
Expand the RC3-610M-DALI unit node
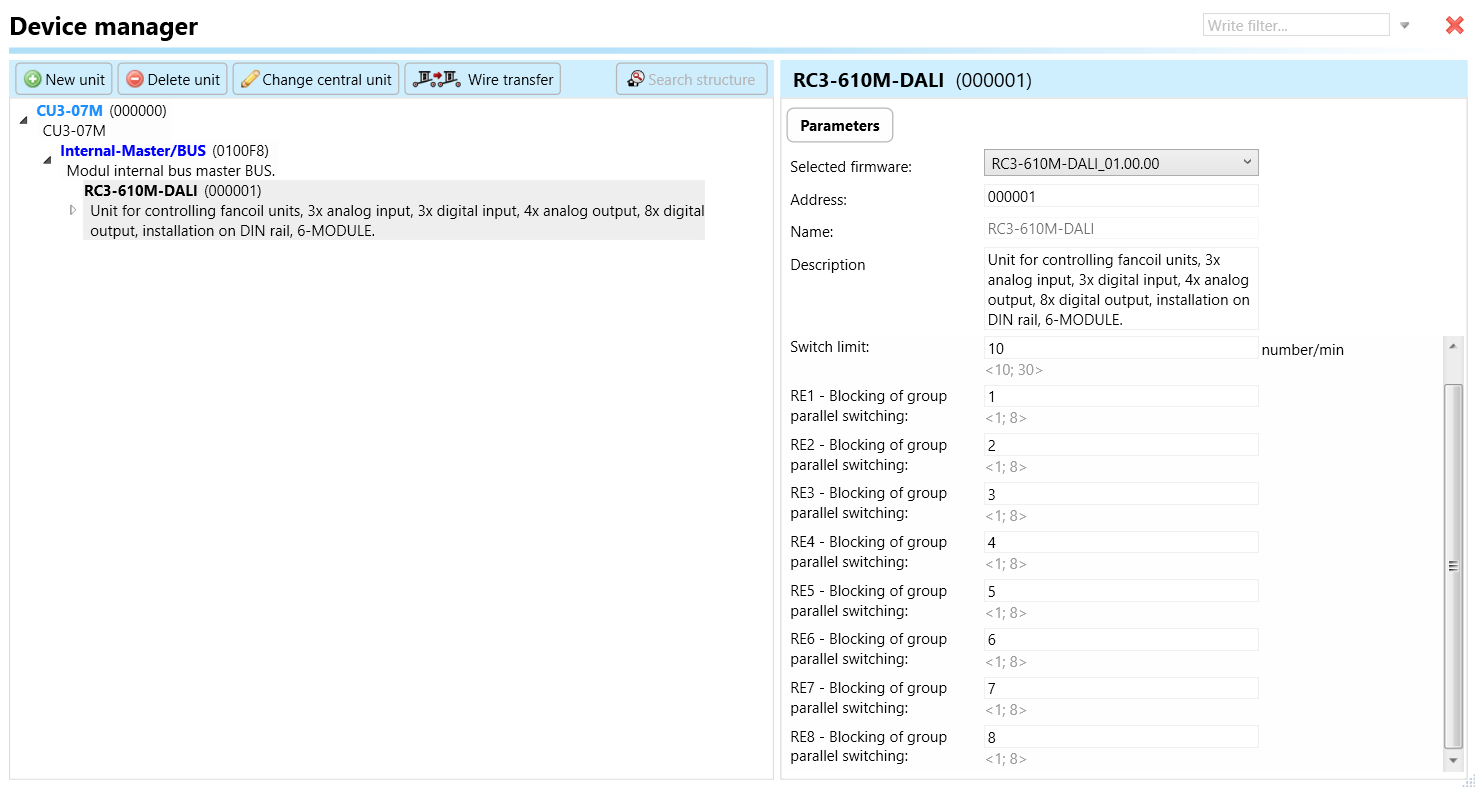pos(72,210)
